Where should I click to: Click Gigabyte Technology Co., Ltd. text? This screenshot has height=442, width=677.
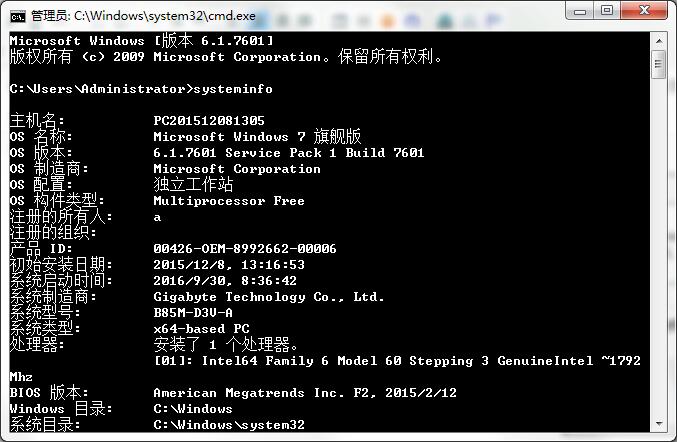(269, 297)
